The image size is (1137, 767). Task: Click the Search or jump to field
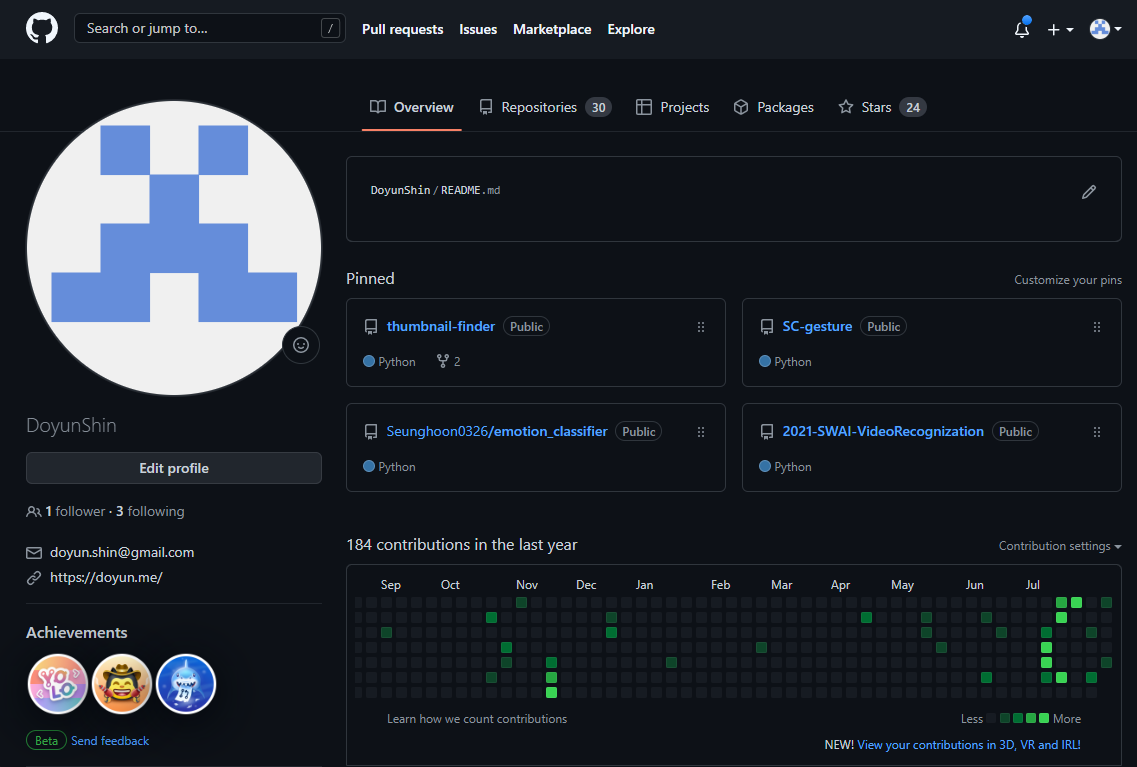(200, 29)
